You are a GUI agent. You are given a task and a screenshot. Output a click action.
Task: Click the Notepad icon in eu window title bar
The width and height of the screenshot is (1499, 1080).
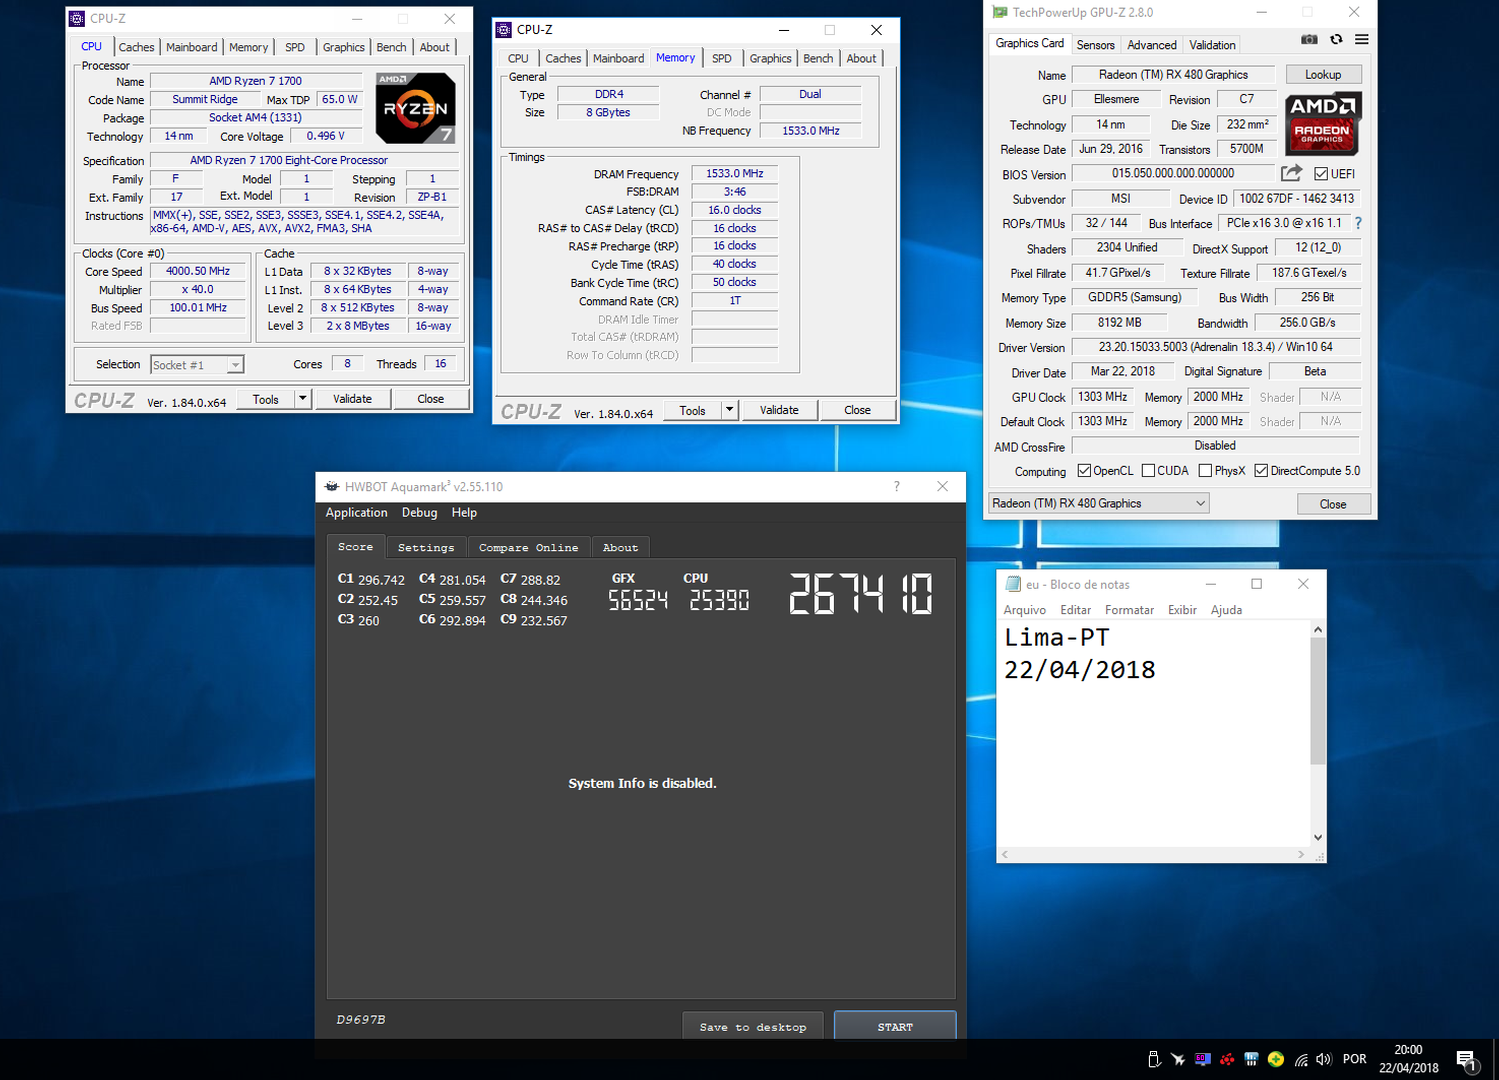point(1013,584)
